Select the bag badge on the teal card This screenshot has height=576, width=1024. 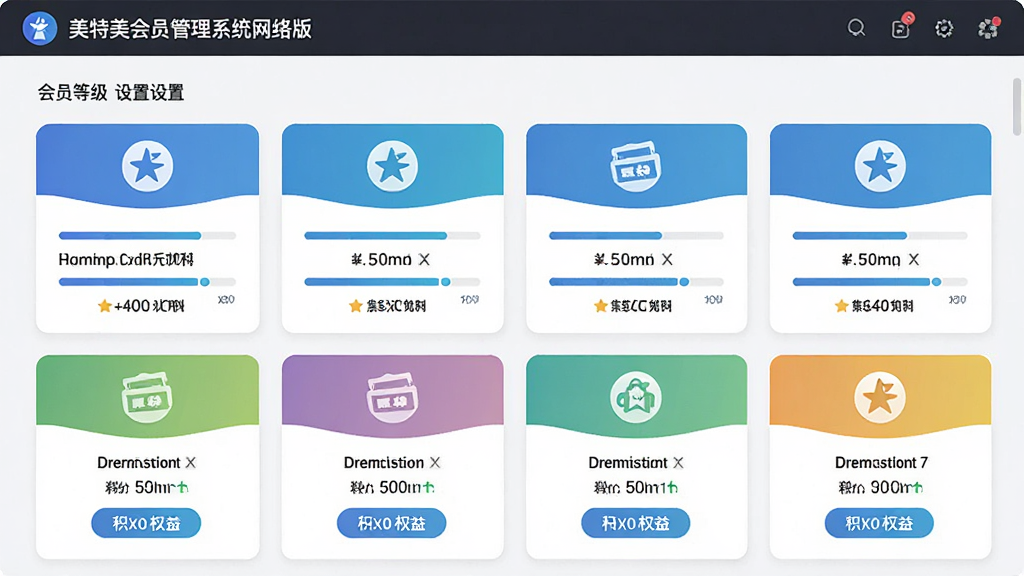[635, 397]
